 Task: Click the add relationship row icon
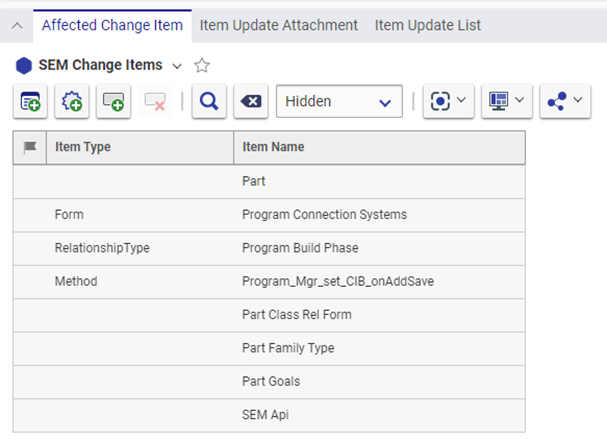[x=114, y=101]
